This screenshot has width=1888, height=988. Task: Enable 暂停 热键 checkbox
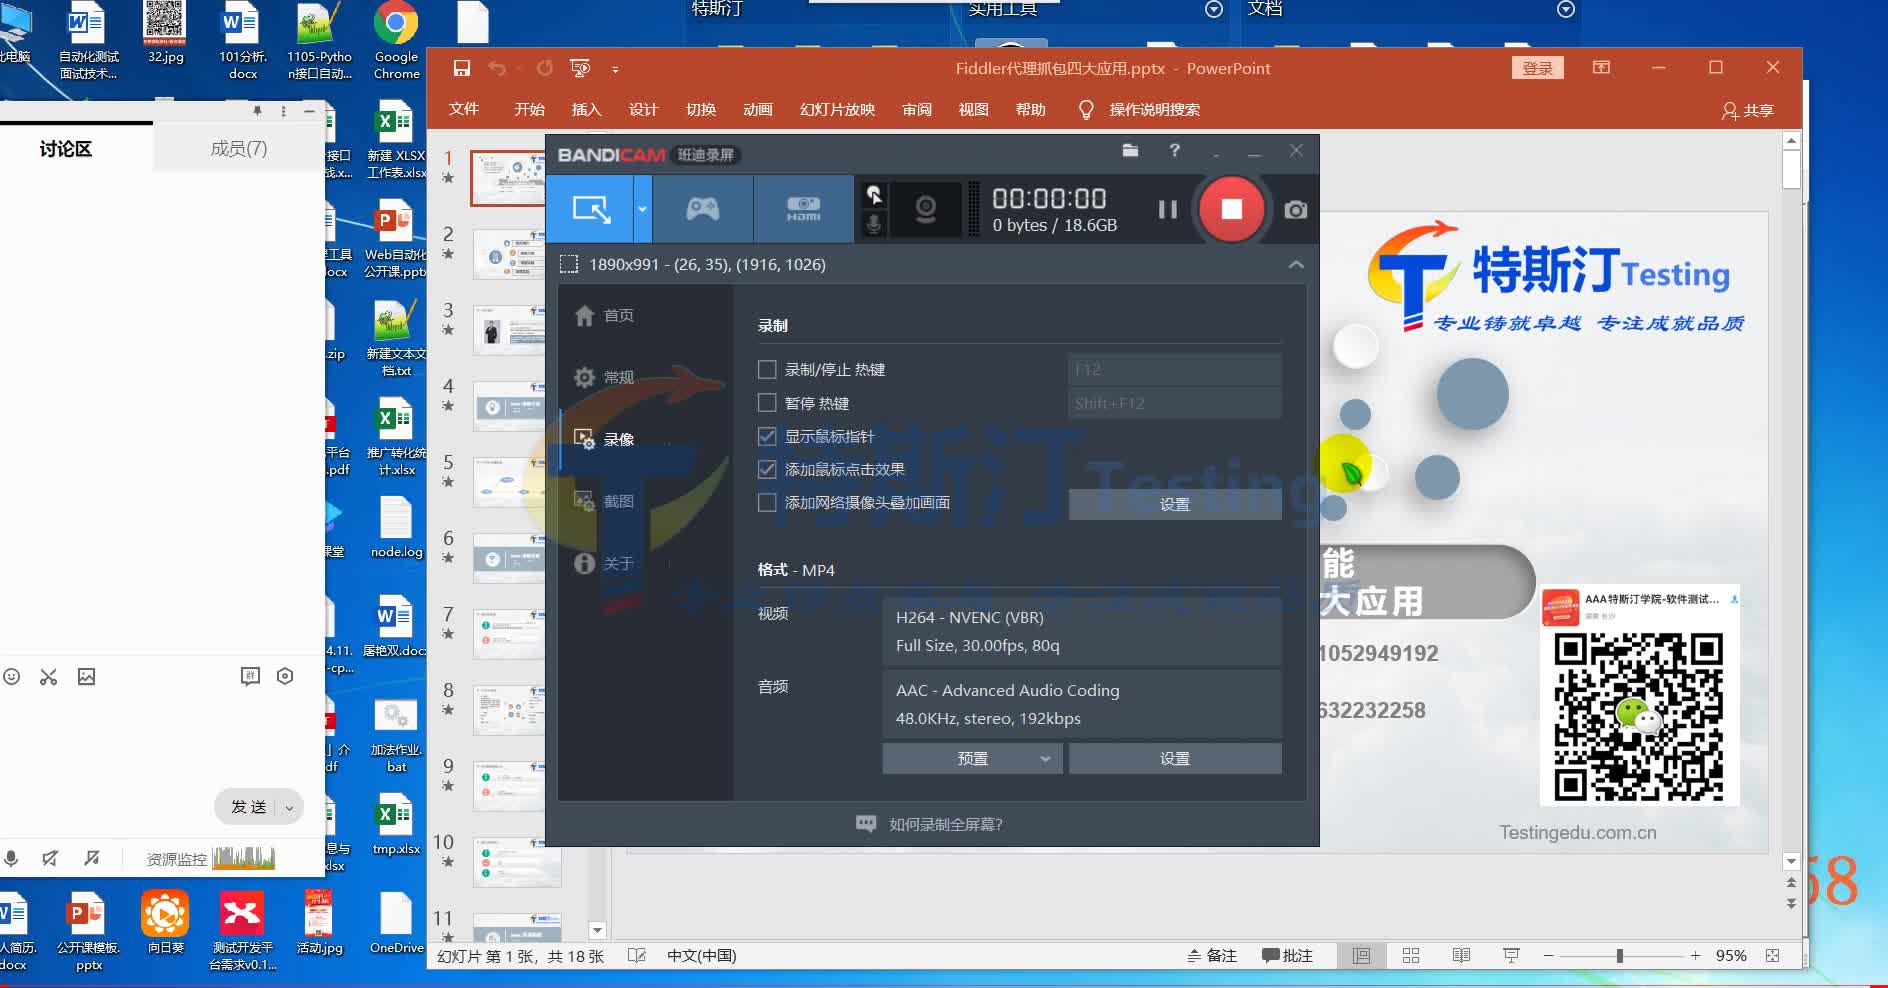767,402
